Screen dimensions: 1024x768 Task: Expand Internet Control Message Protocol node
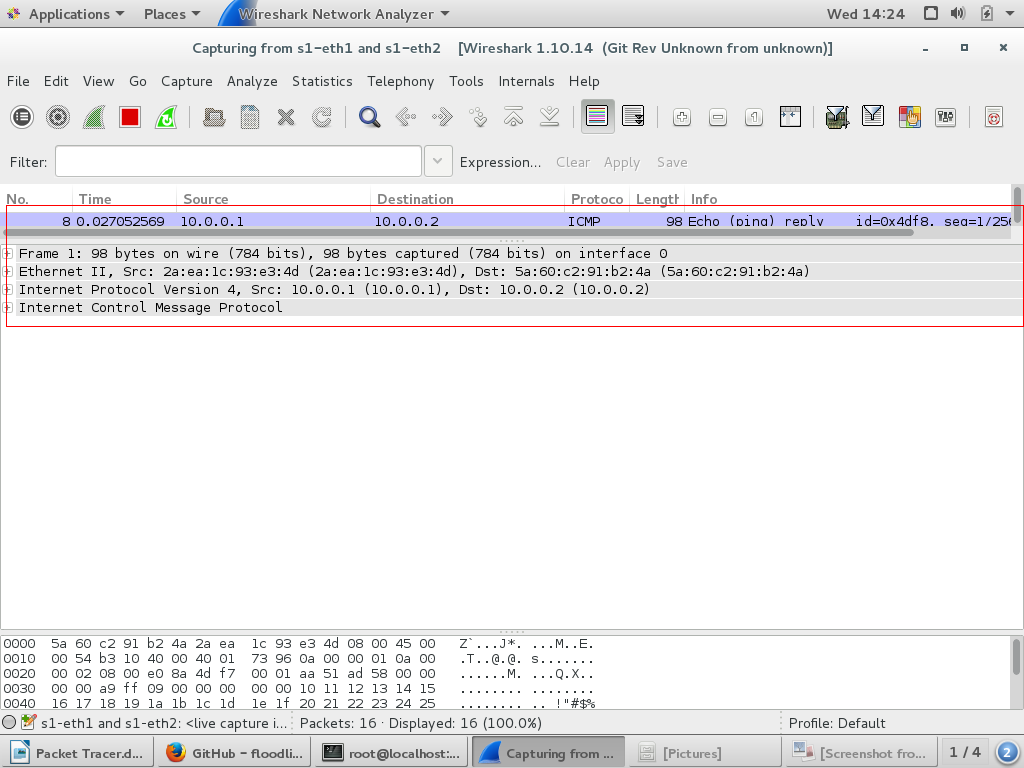(x=8, y=308)
